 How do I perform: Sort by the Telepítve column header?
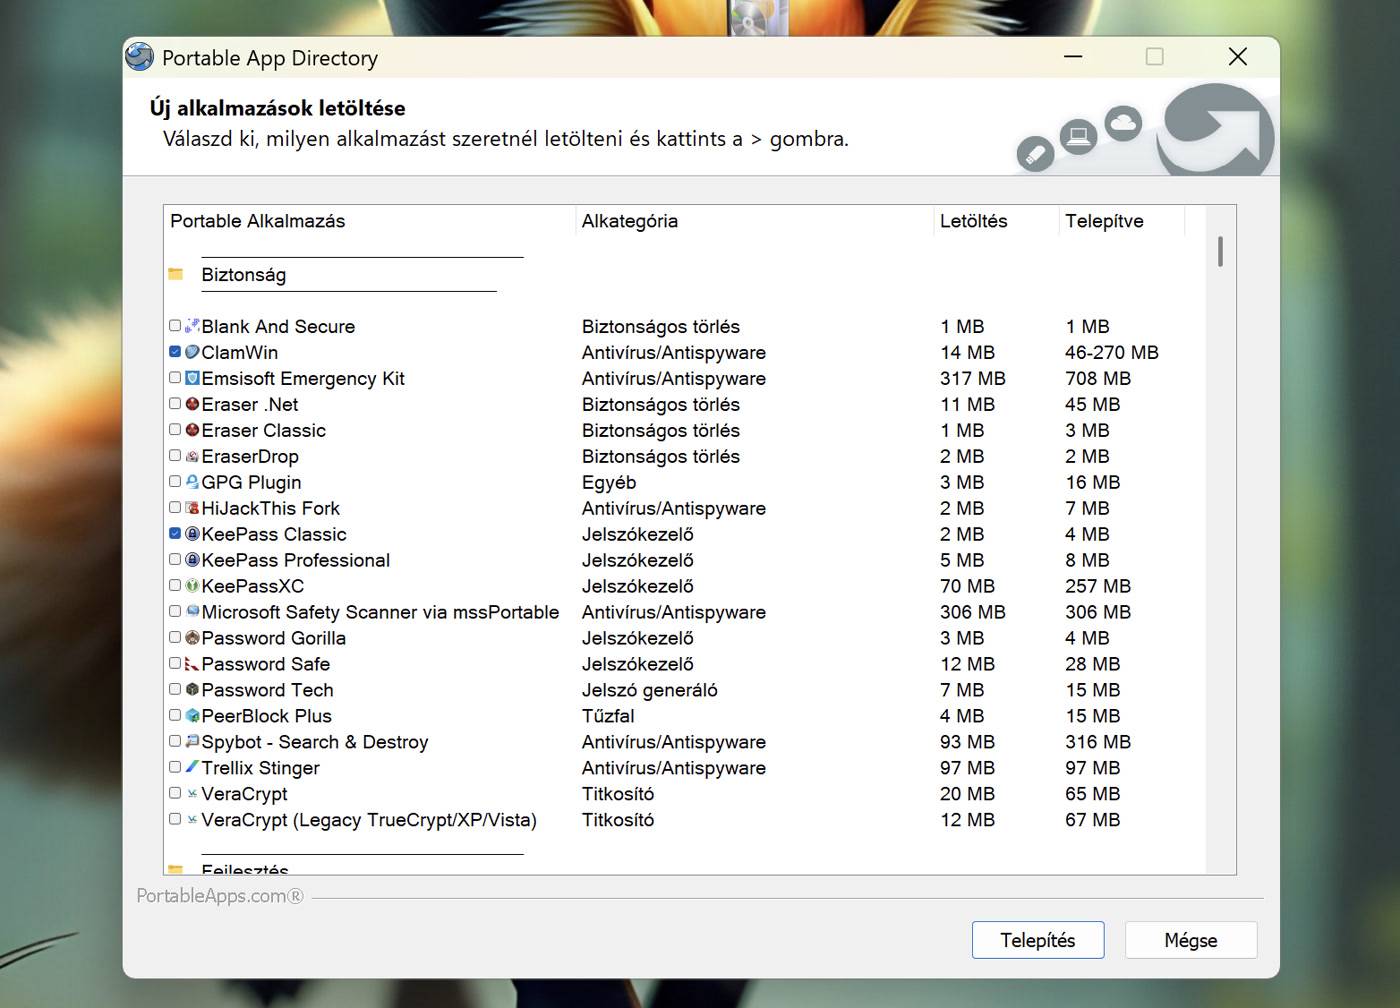[1121, 221]
